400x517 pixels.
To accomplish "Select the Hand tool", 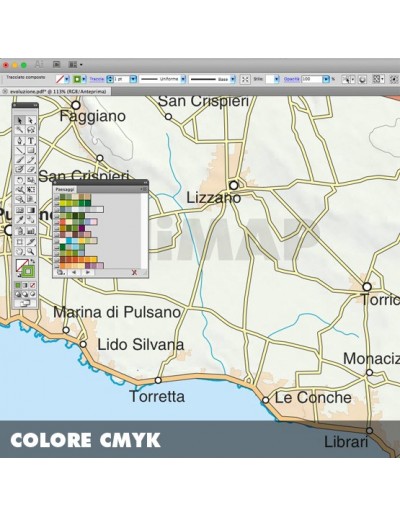I will pos(20,251).
